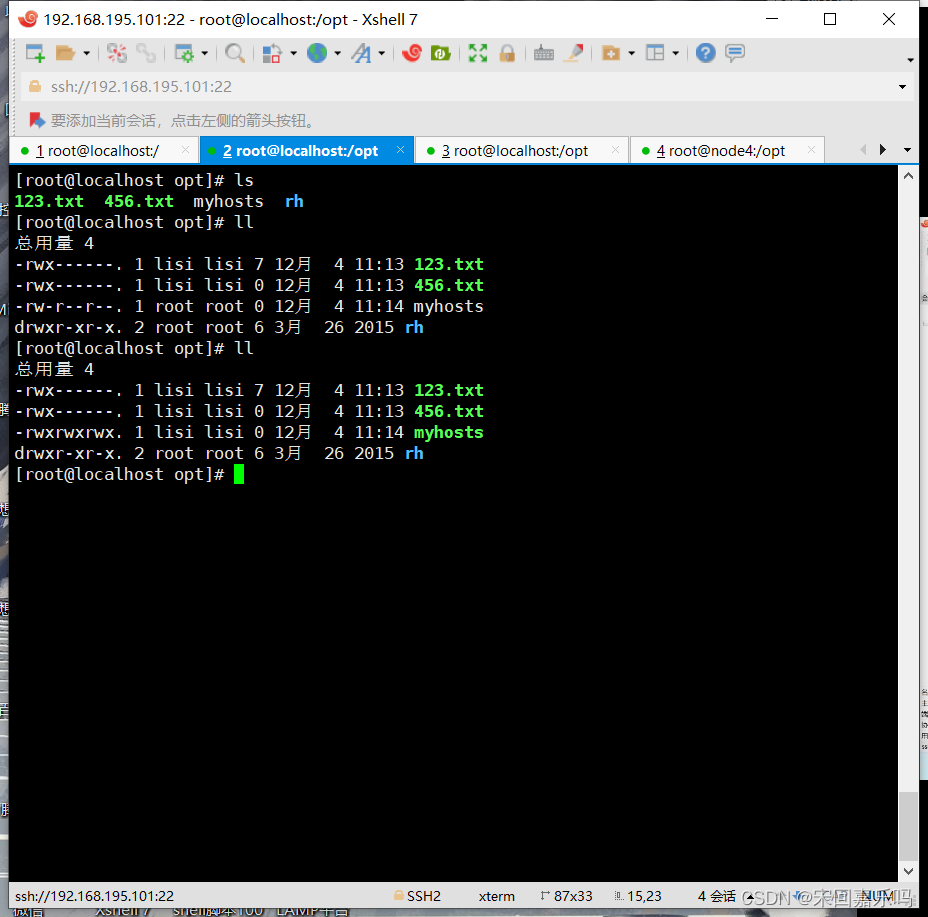The image size is (928, 917).
Task: Expand the new folder dropdown arrow
Action: pyautogui.click(x=631, y=54)
